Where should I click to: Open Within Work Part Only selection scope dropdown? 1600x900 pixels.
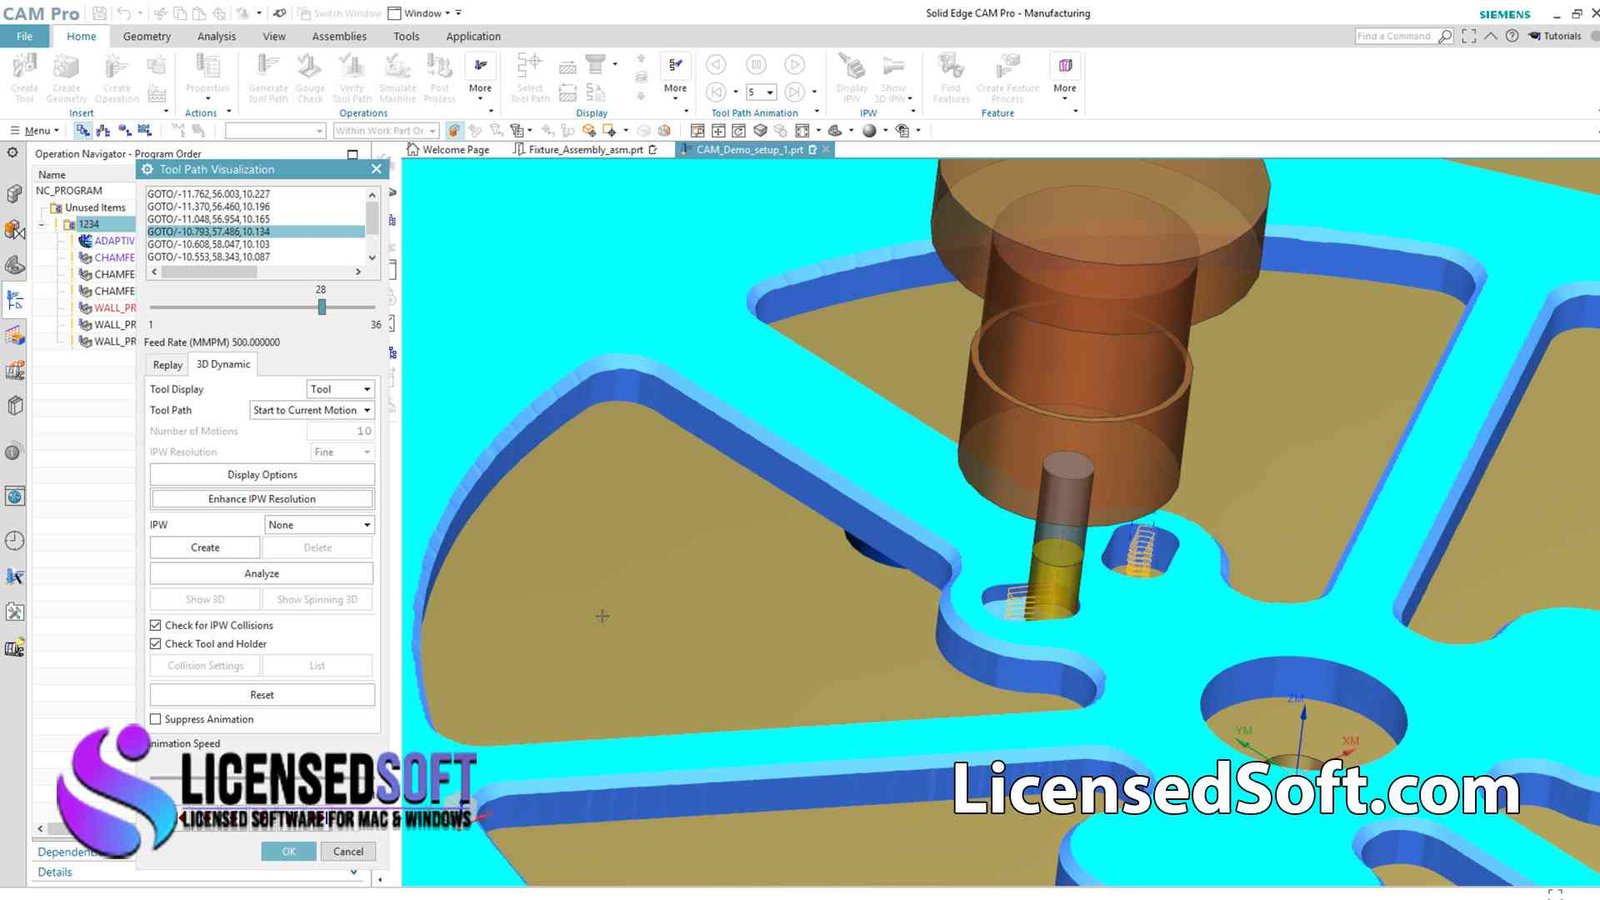[385, 130]
